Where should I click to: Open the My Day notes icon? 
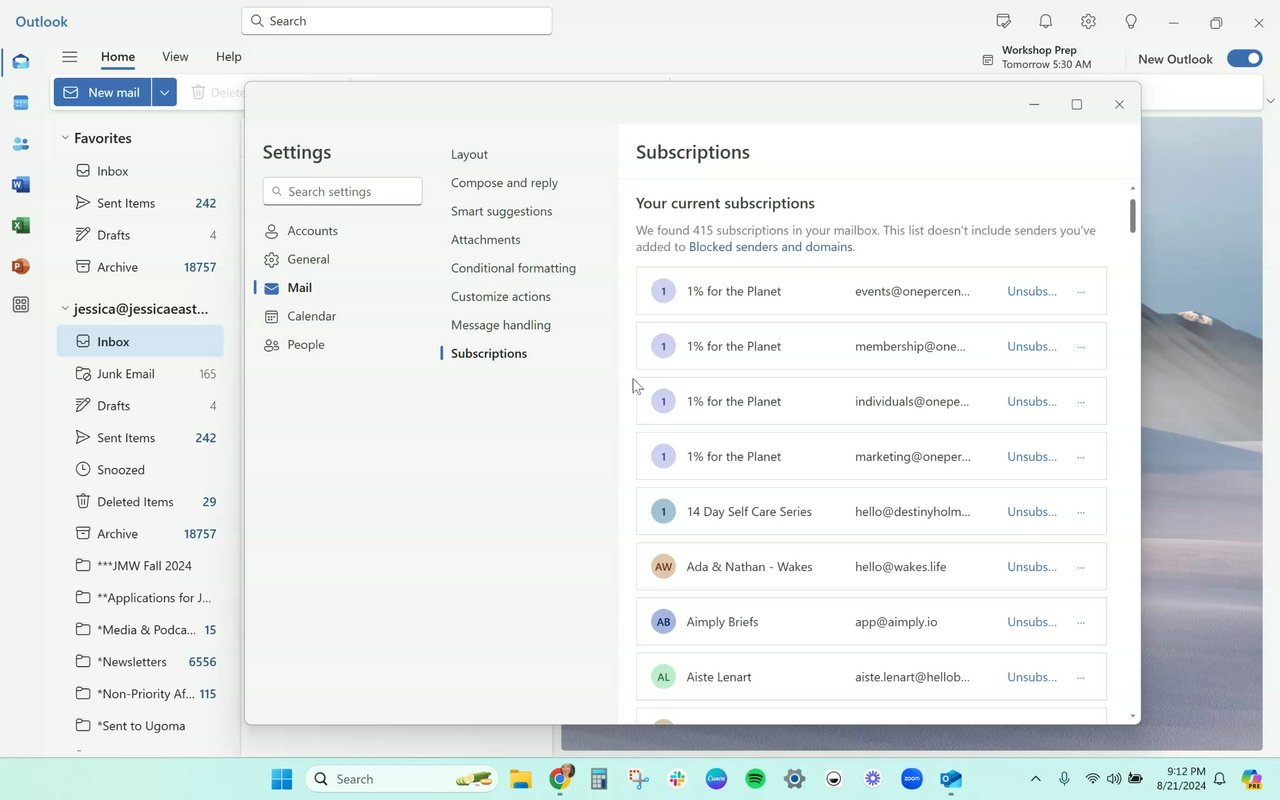pyautogui.click(x=1003, y=21)
